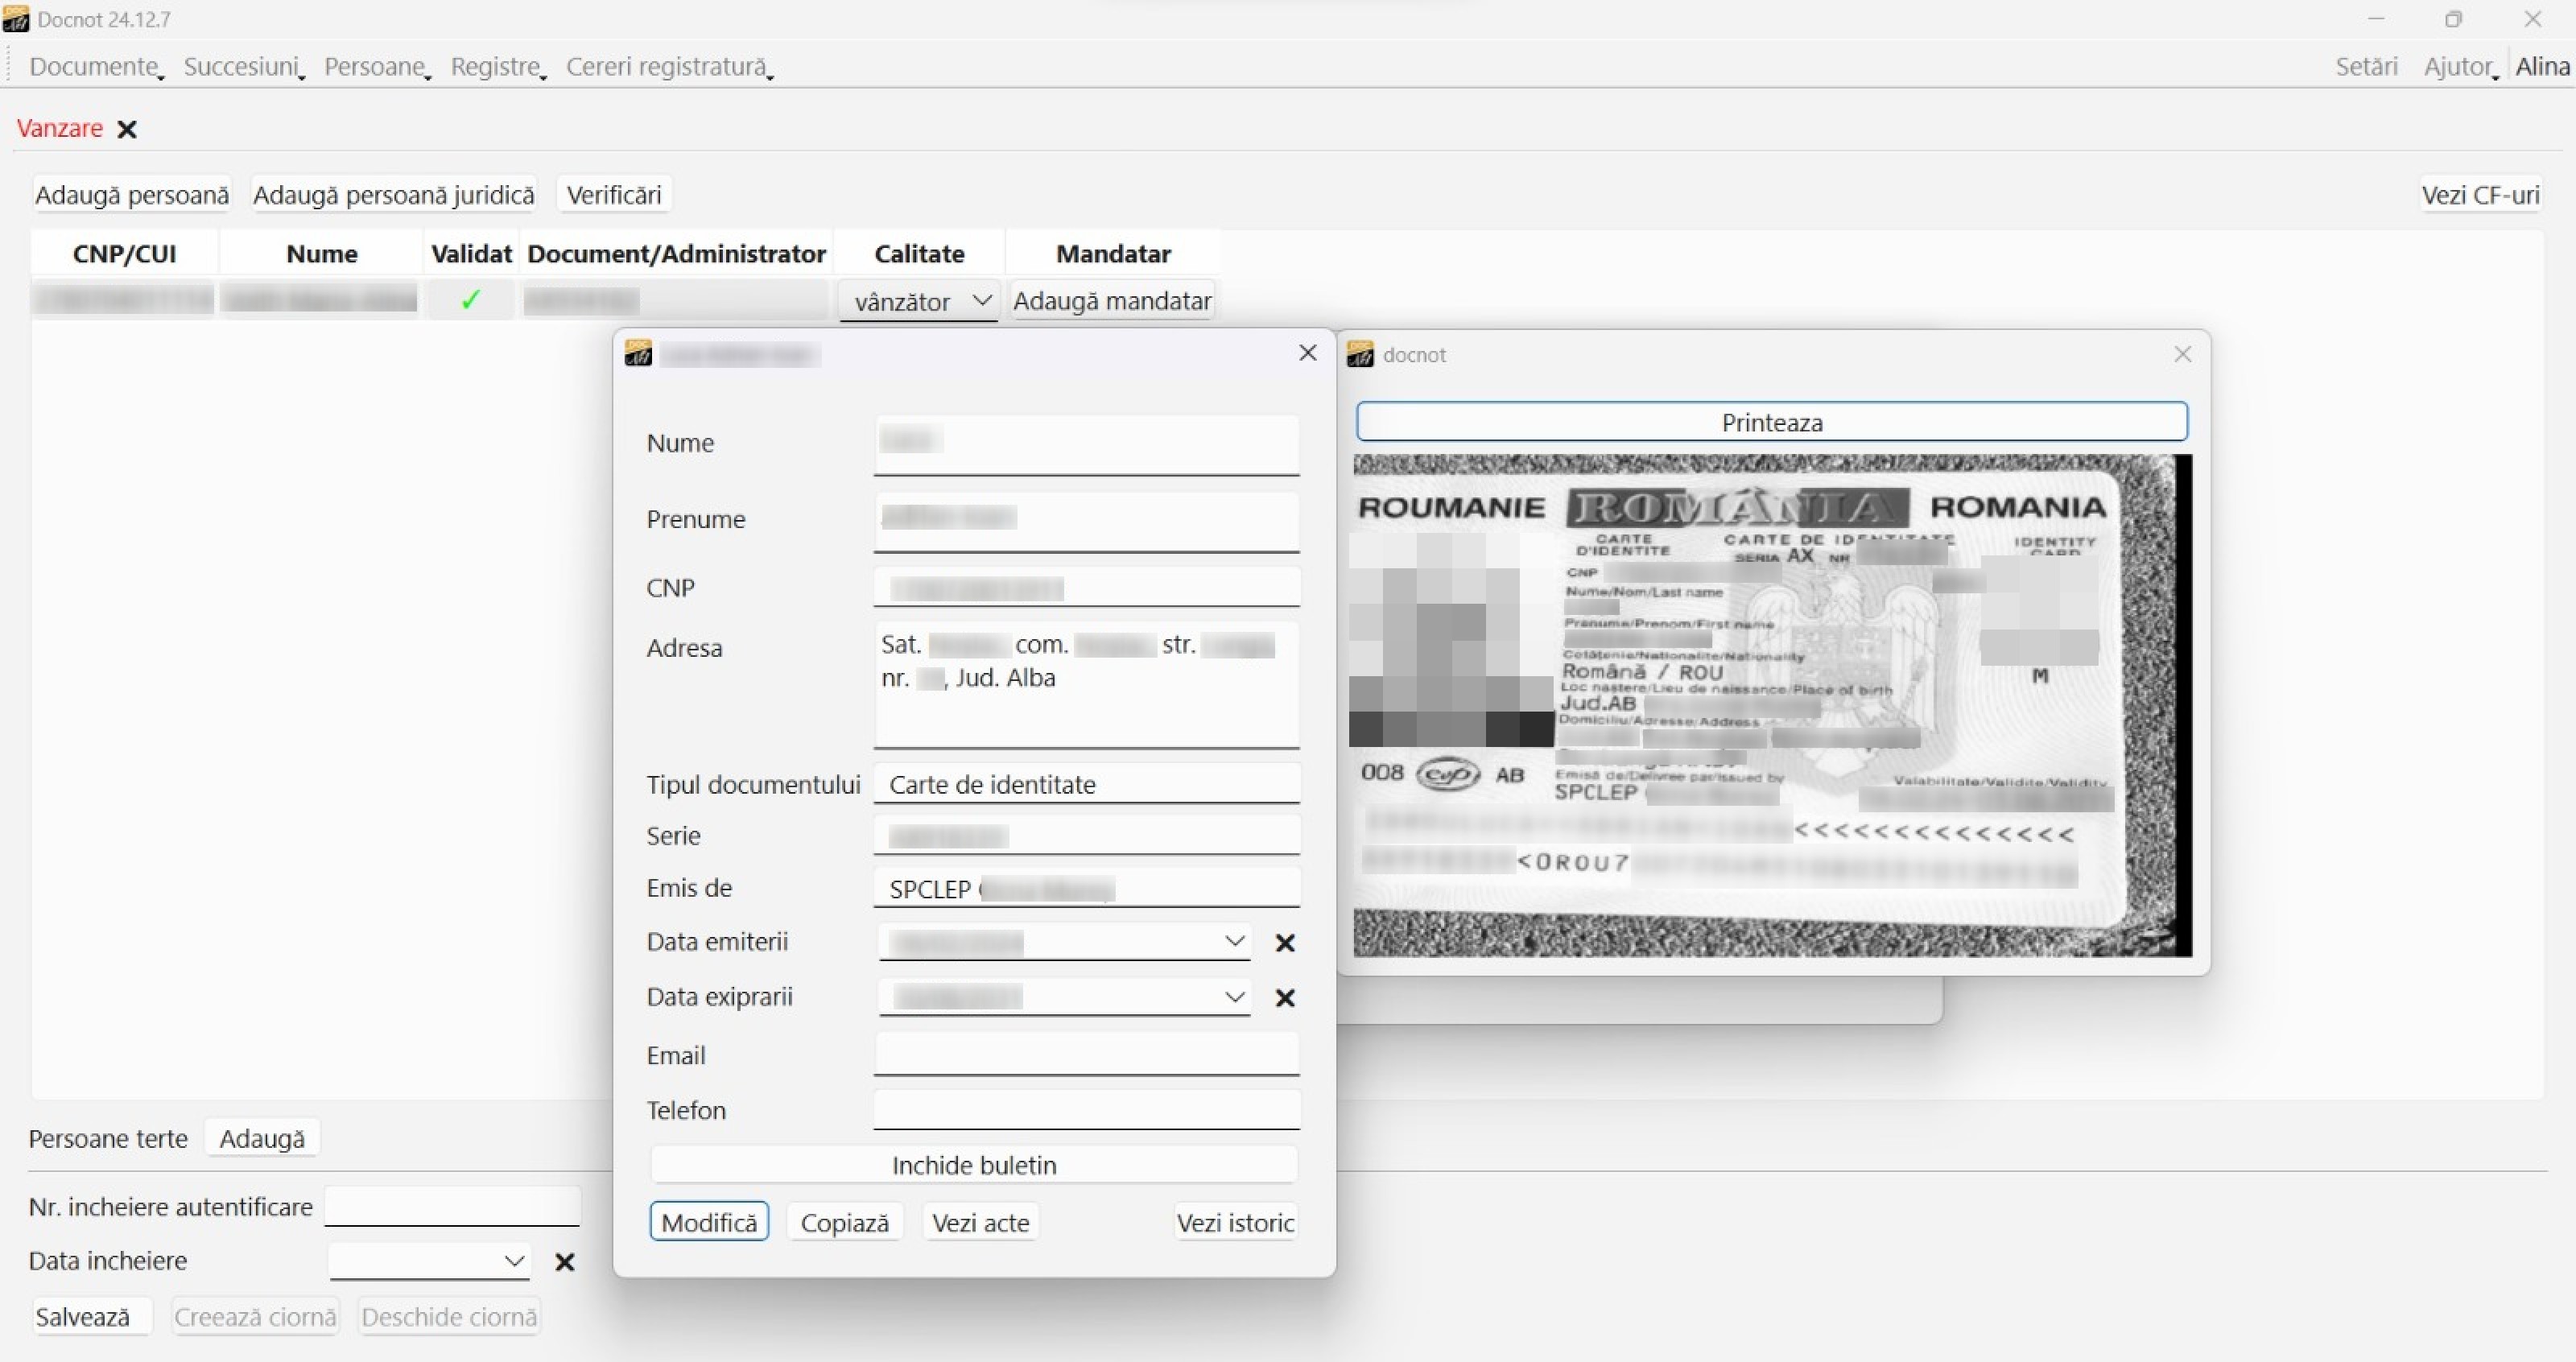This screenshot has height=1362, width=2576.
Task: Open the Persoane menu
Action: pos(376,67)
